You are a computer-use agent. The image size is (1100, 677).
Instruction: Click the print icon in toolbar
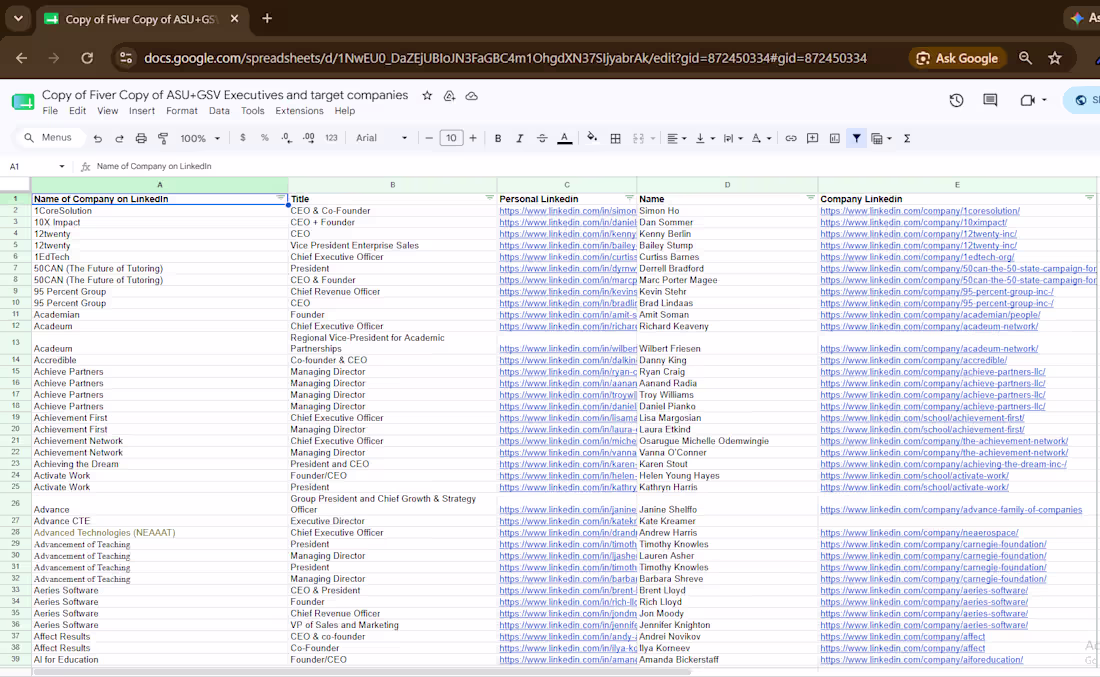click(x=141, y=138)
